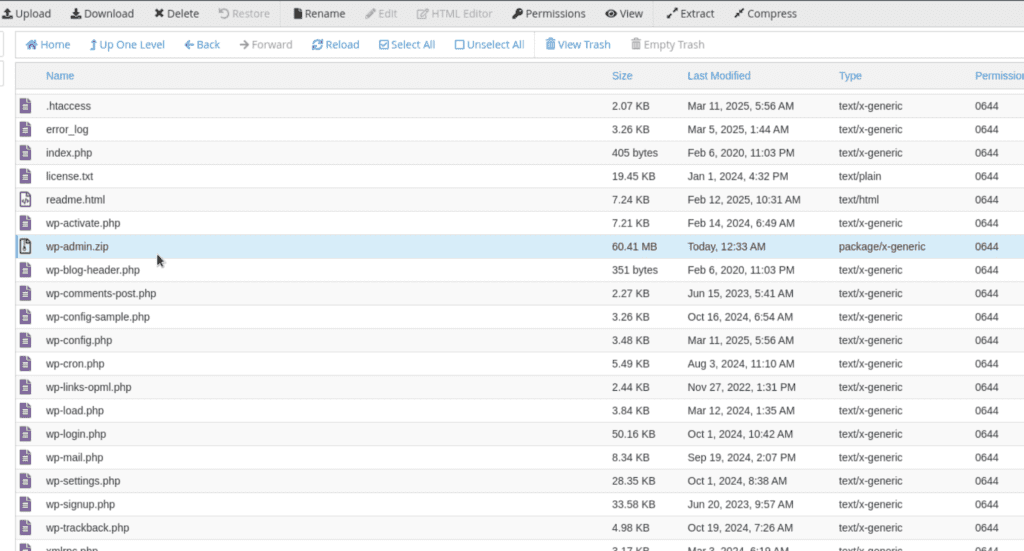Click the wp-config-sample.php file icon
The height and width of the screenshot is (551, 1024).
pyautogui.click(x=25, y=317)
